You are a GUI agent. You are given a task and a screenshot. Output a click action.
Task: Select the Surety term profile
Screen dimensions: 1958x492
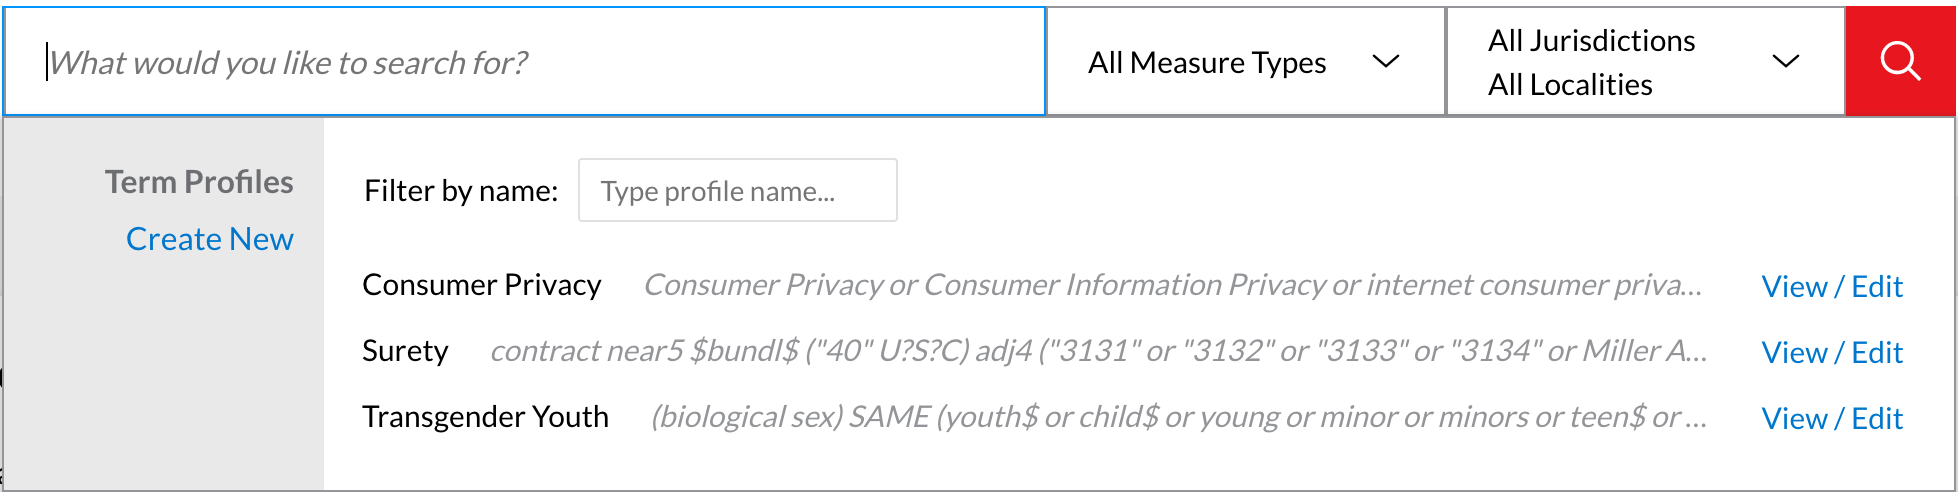(x=405, y=351)
